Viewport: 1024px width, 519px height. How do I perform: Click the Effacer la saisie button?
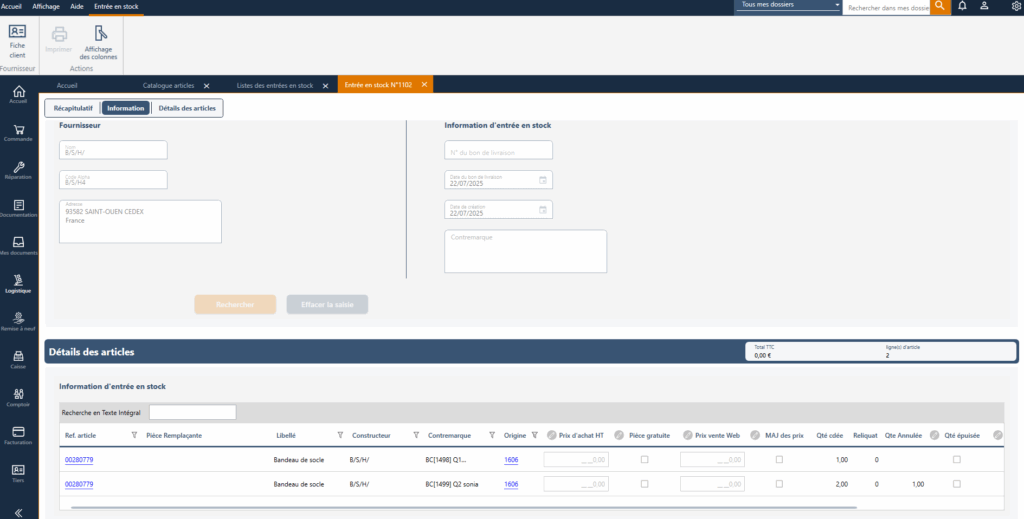point(327,304)
